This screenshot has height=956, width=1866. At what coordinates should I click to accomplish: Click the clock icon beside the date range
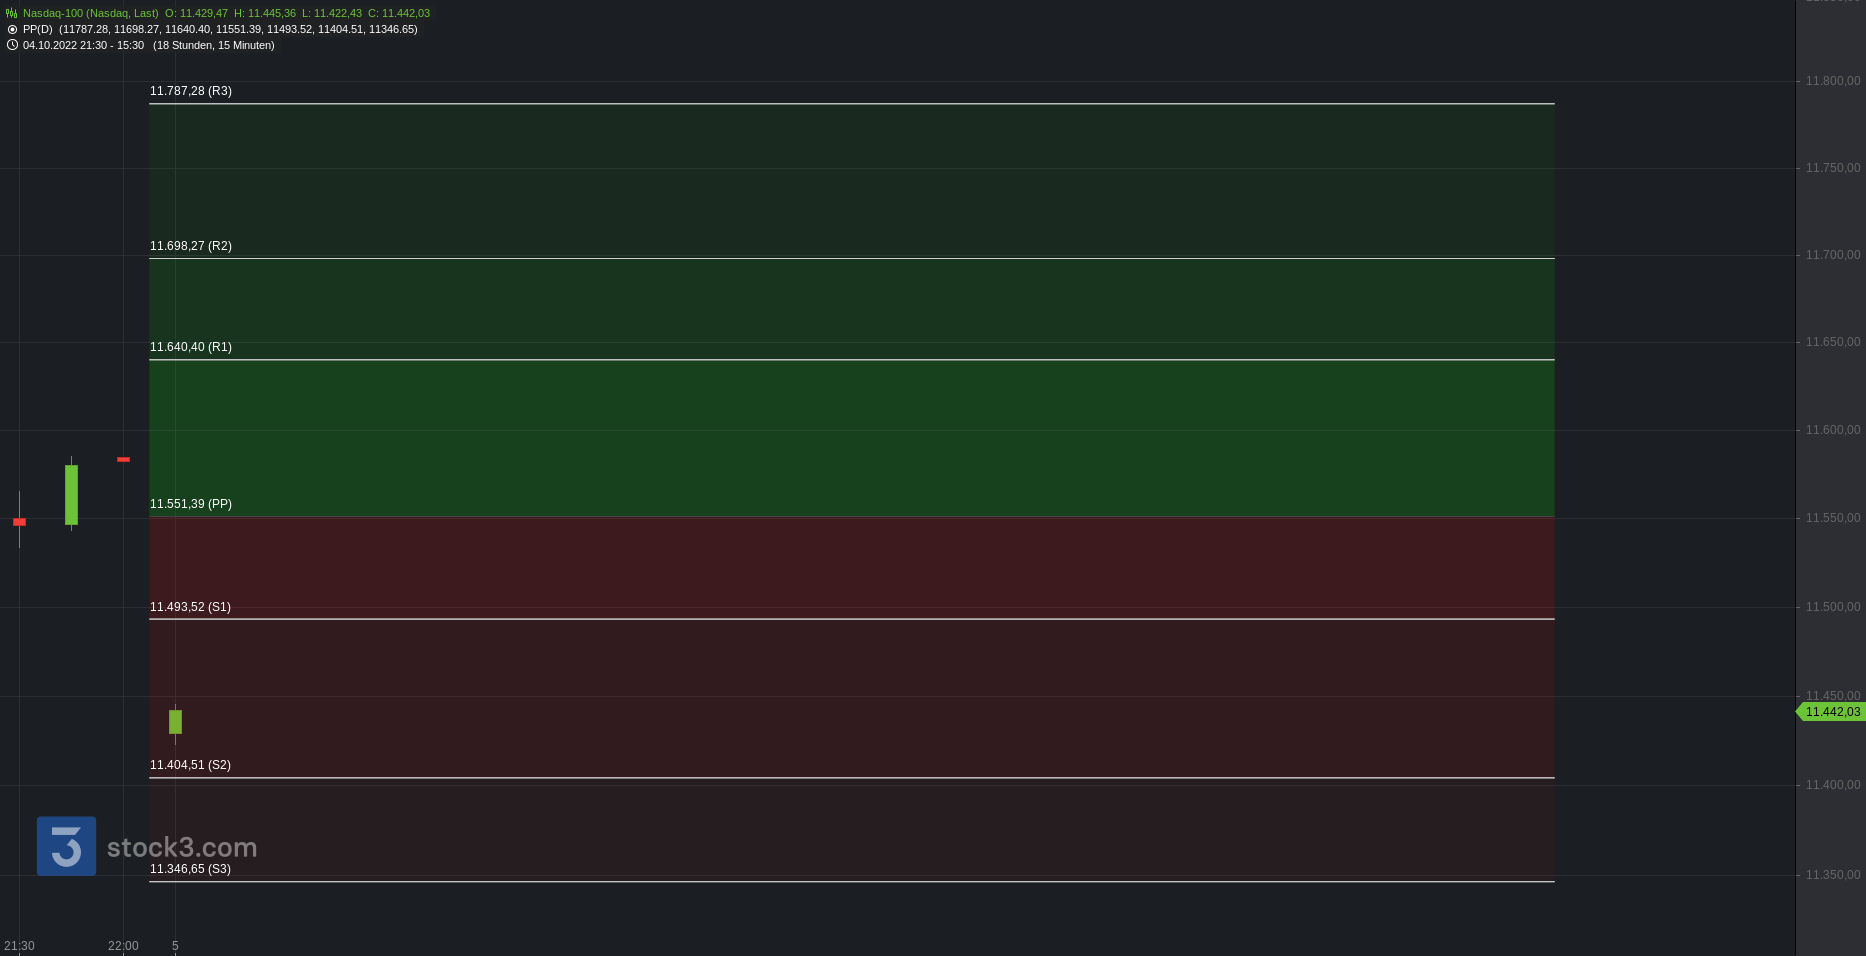[x=12, y=45]
